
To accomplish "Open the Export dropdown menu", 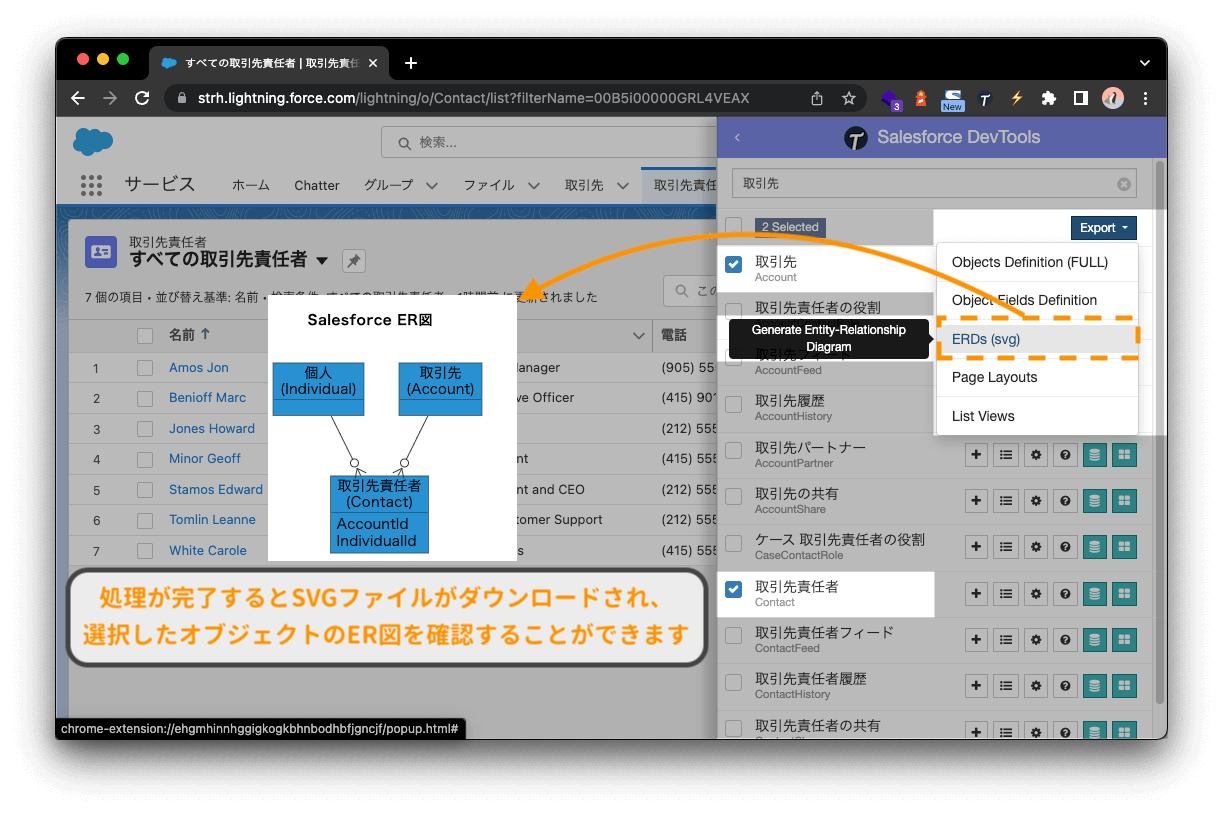I will [x=1103, y=227].
